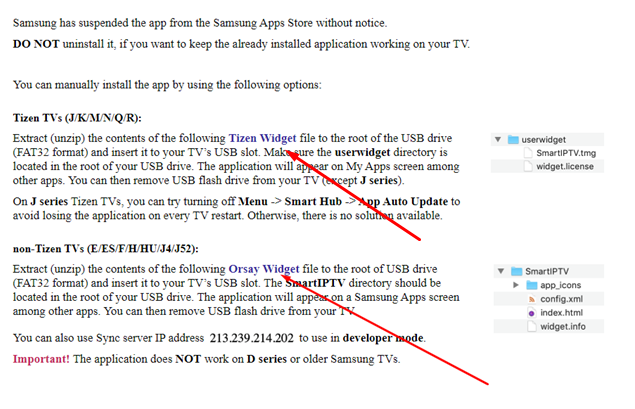
Task: Click the 'Tizen TVs (J/K/M/N/Q/R):' heading
Action: 77,118
